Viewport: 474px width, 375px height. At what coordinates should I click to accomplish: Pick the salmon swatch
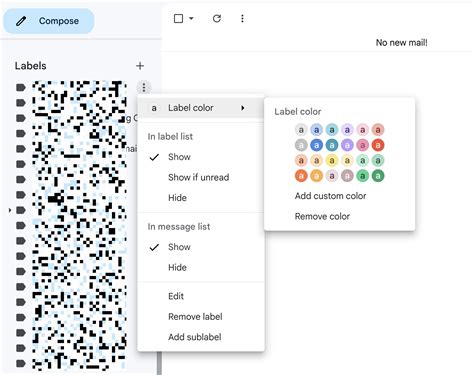tap(378, 130)
